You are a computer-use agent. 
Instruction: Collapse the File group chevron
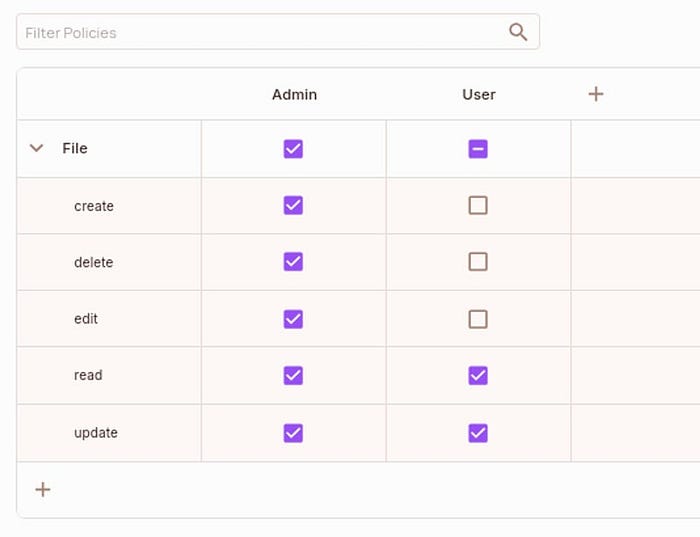click(x=37, y=148)
